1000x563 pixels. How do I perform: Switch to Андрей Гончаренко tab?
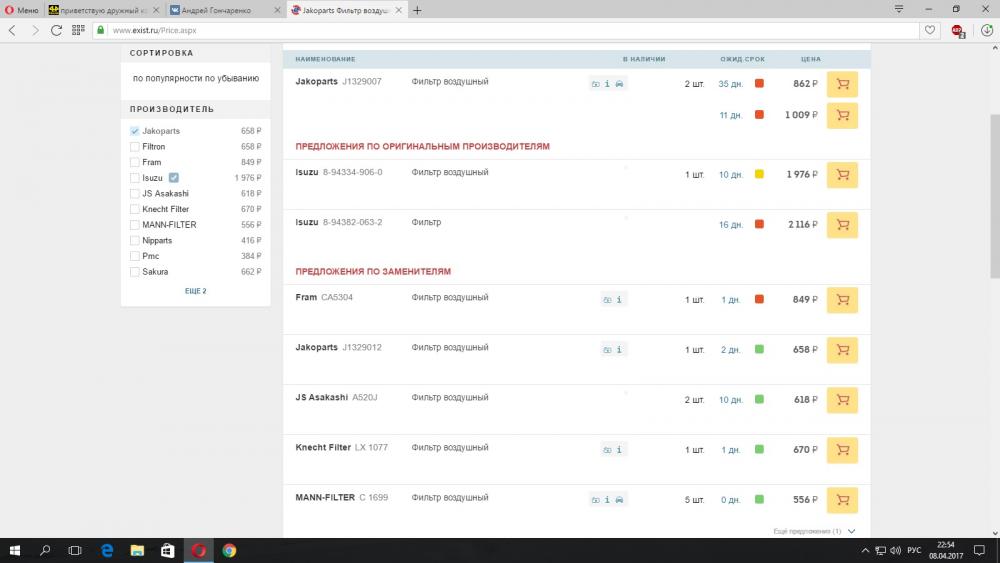pos(224,10)
